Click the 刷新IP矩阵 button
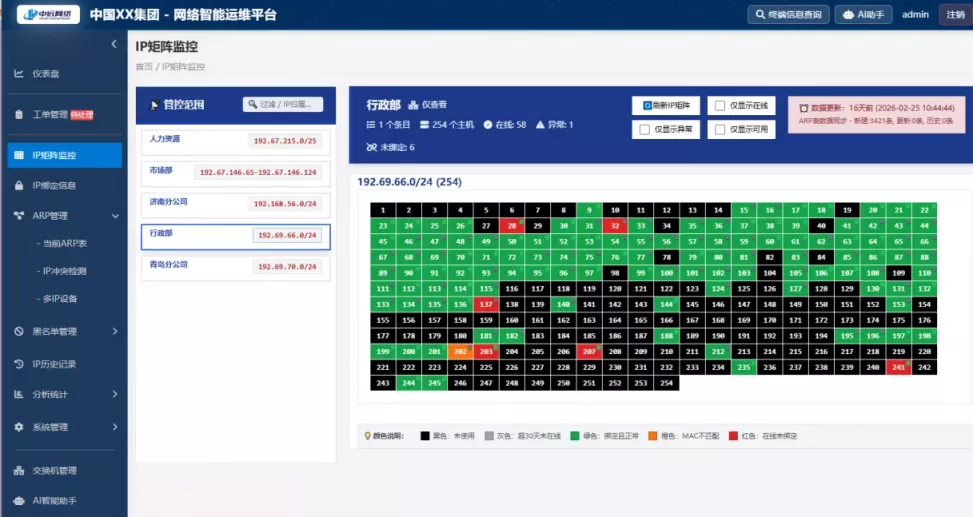 tap(667, 105)
